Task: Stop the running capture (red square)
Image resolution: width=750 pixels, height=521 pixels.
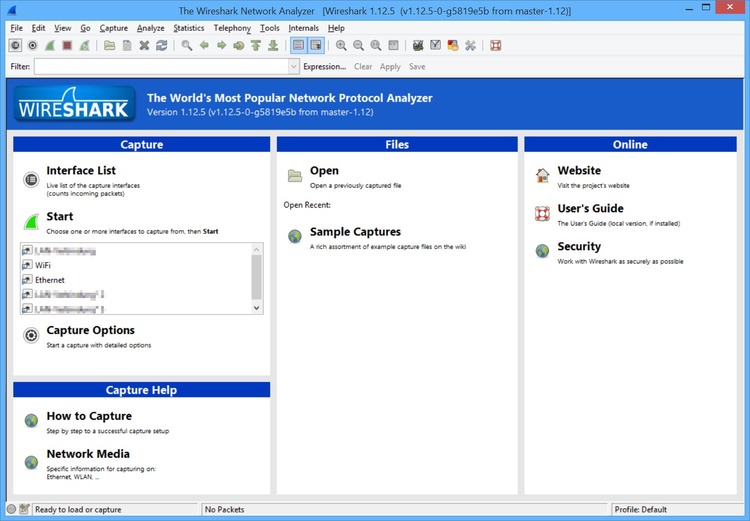Action: pos(67,45)
